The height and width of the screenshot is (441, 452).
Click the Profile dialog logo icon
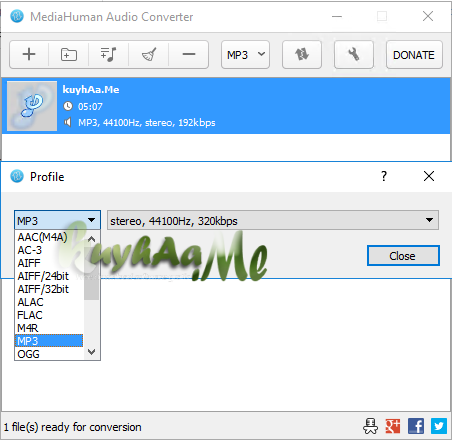click(17, 176)
